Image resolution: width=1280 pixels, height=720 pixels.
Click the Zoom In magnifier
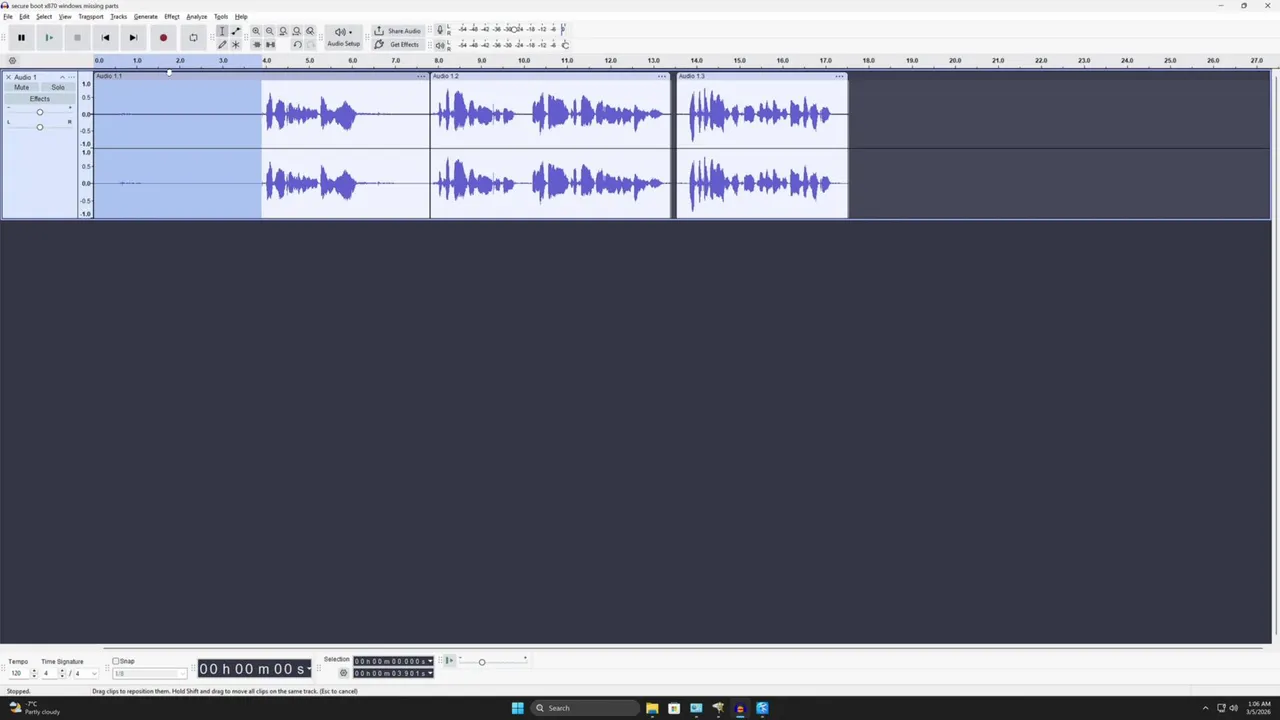click(x=256, y=31)
